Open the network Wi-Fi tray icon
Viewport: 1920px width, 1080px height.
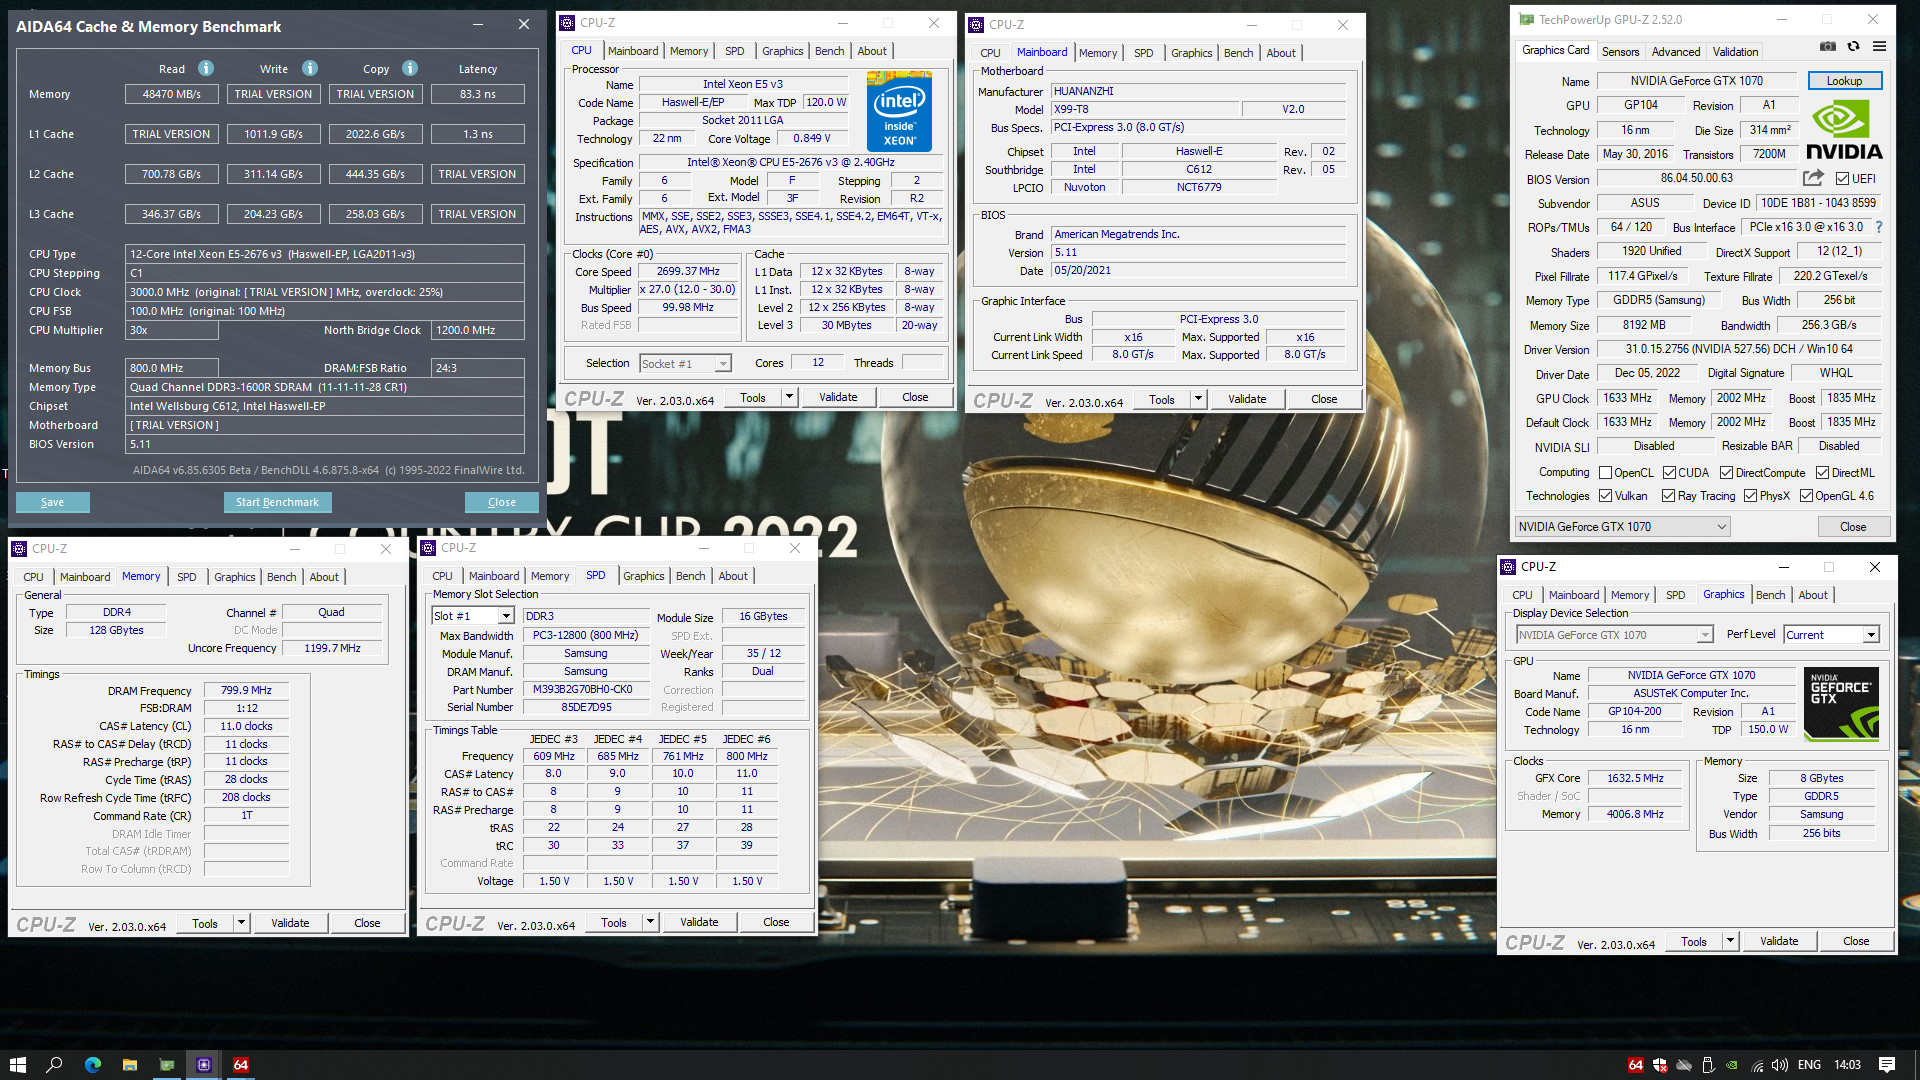click(x=1757, y=1065)
